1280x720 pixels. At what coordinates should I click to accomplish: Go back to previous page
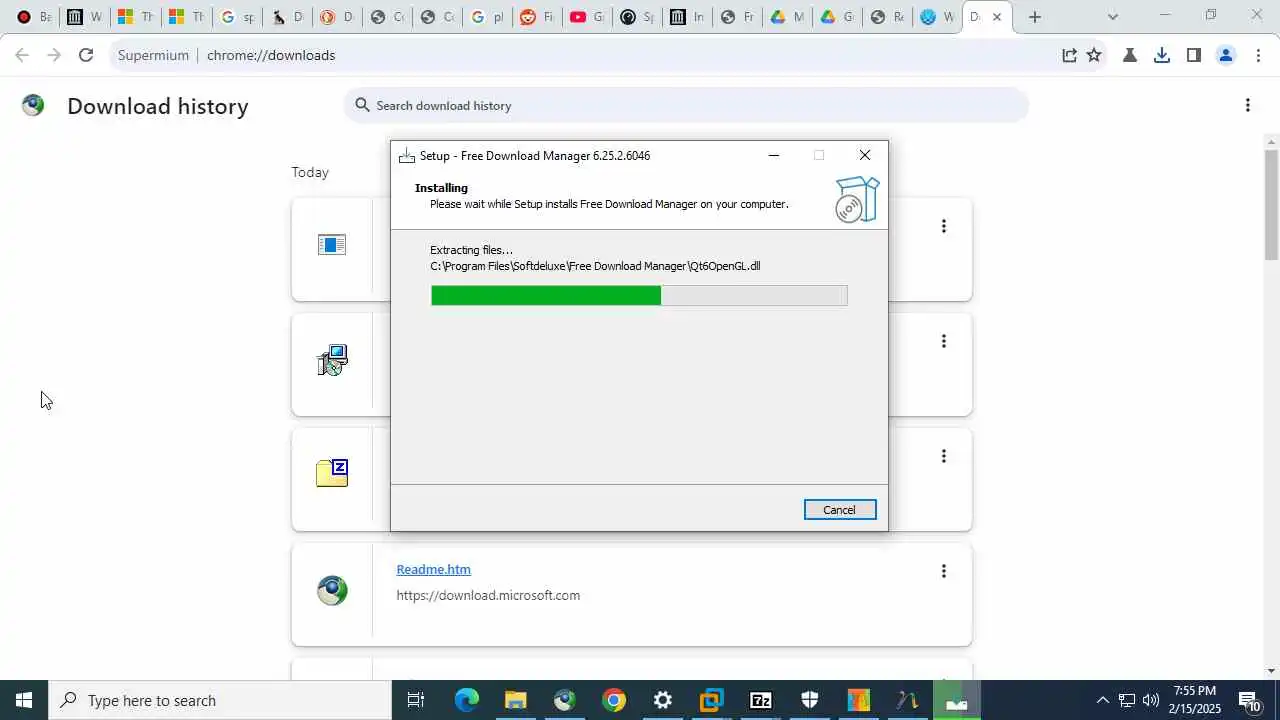[22, 55]
